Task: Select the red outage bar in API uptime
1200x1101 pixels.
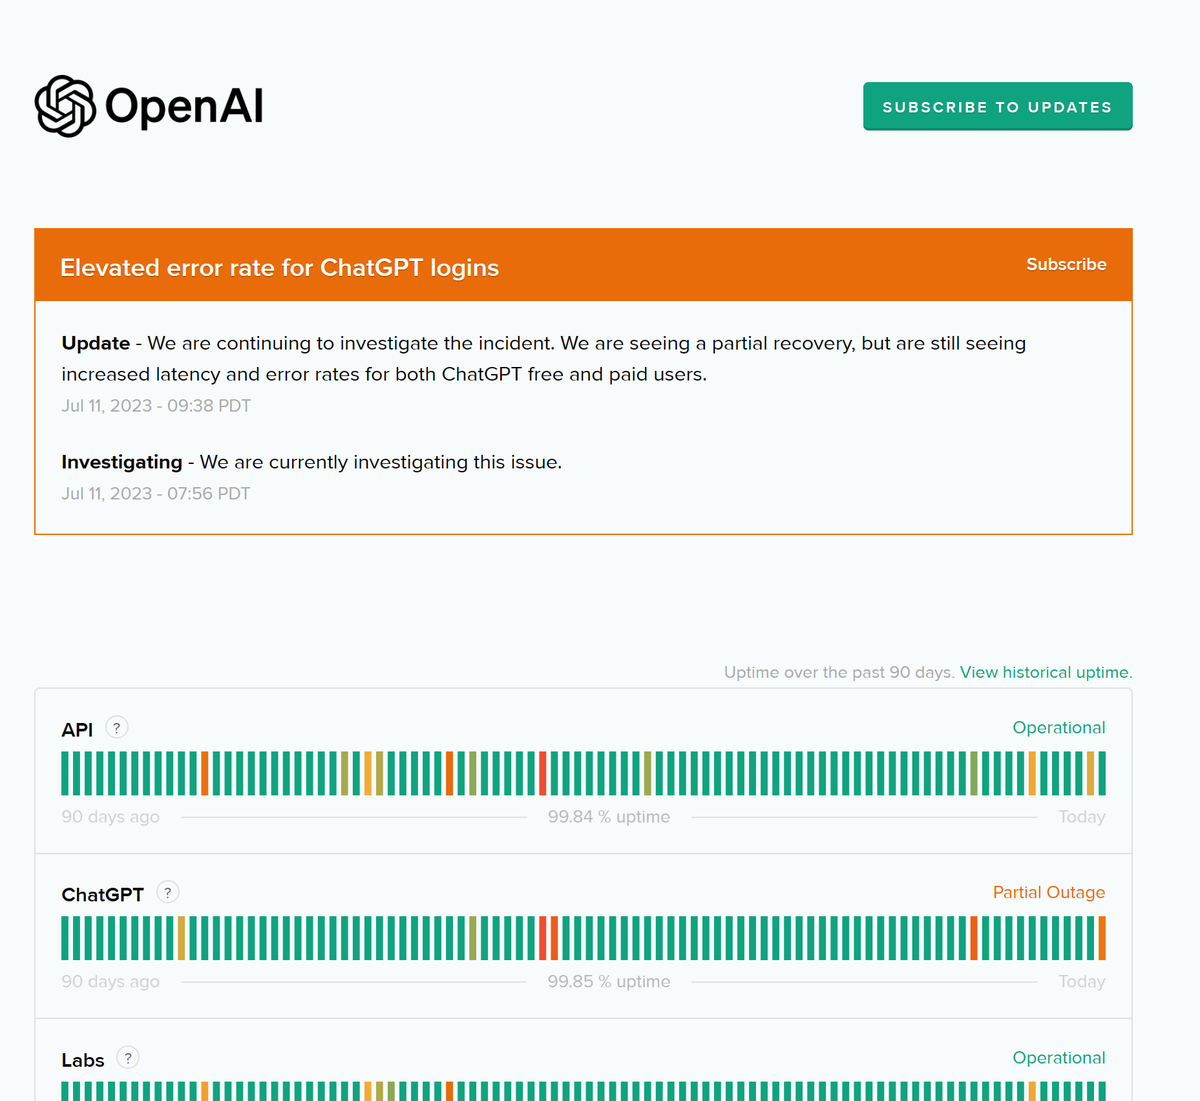Action: 543,774
